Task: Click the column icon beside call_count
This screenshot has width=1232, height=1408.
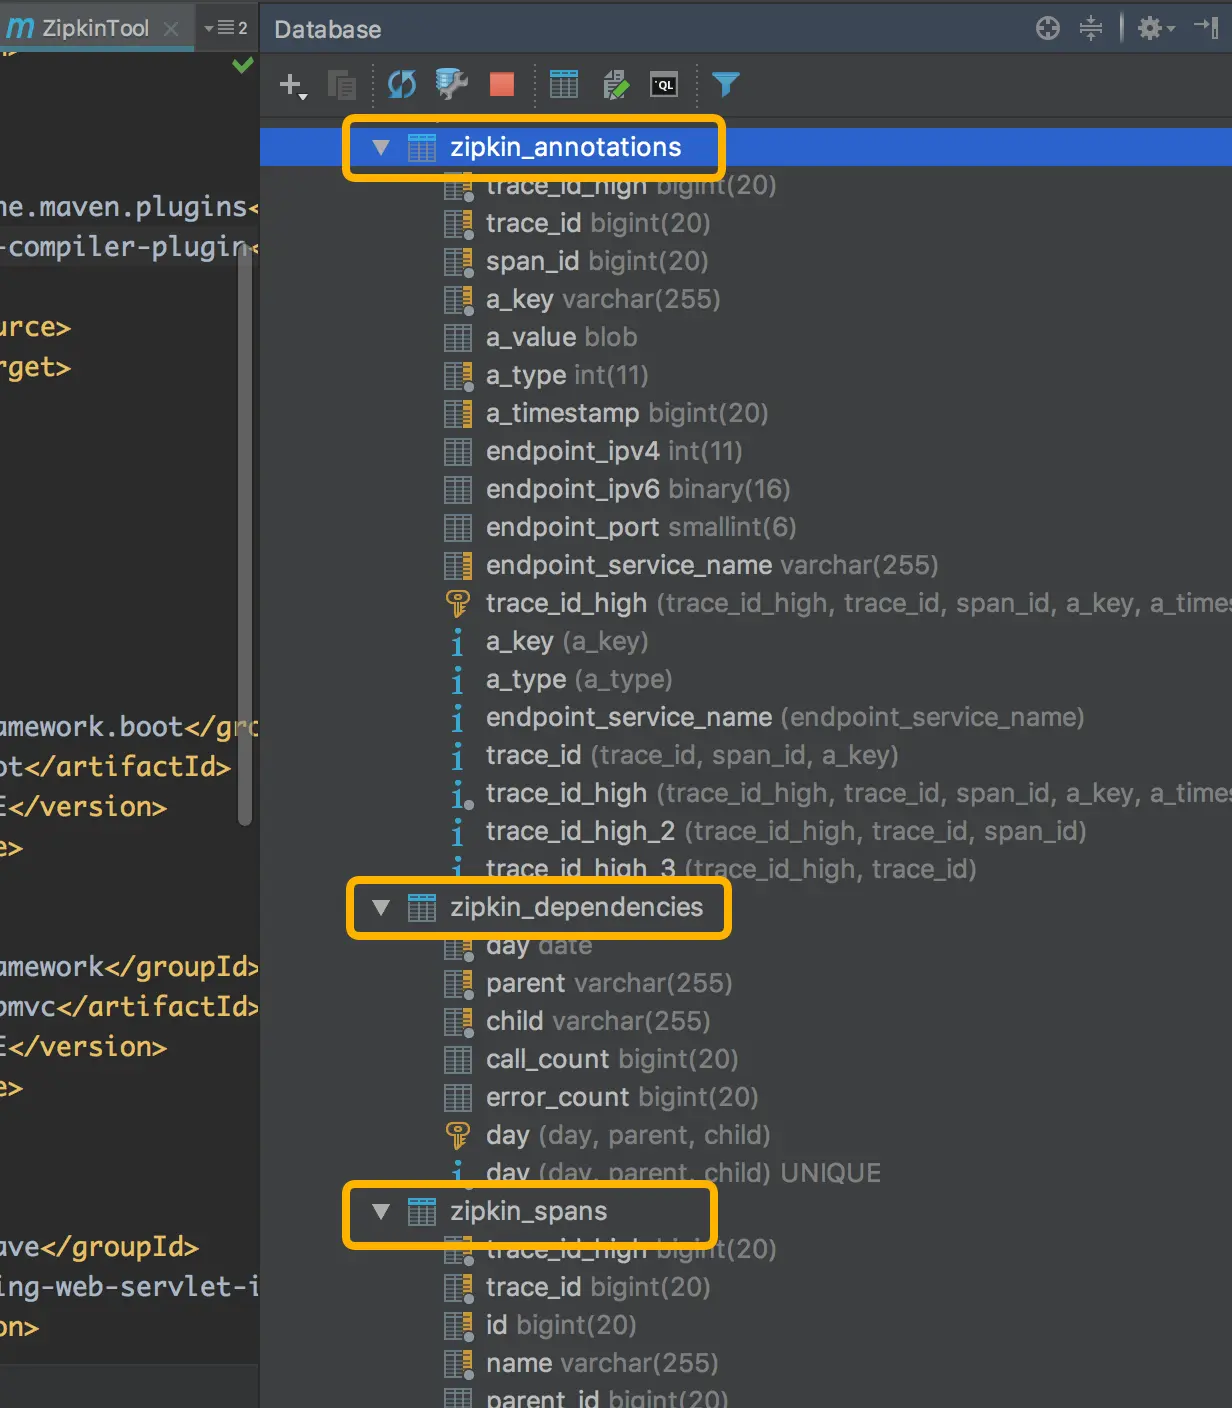Action: pyautogui.click(x=457, y=1059)
